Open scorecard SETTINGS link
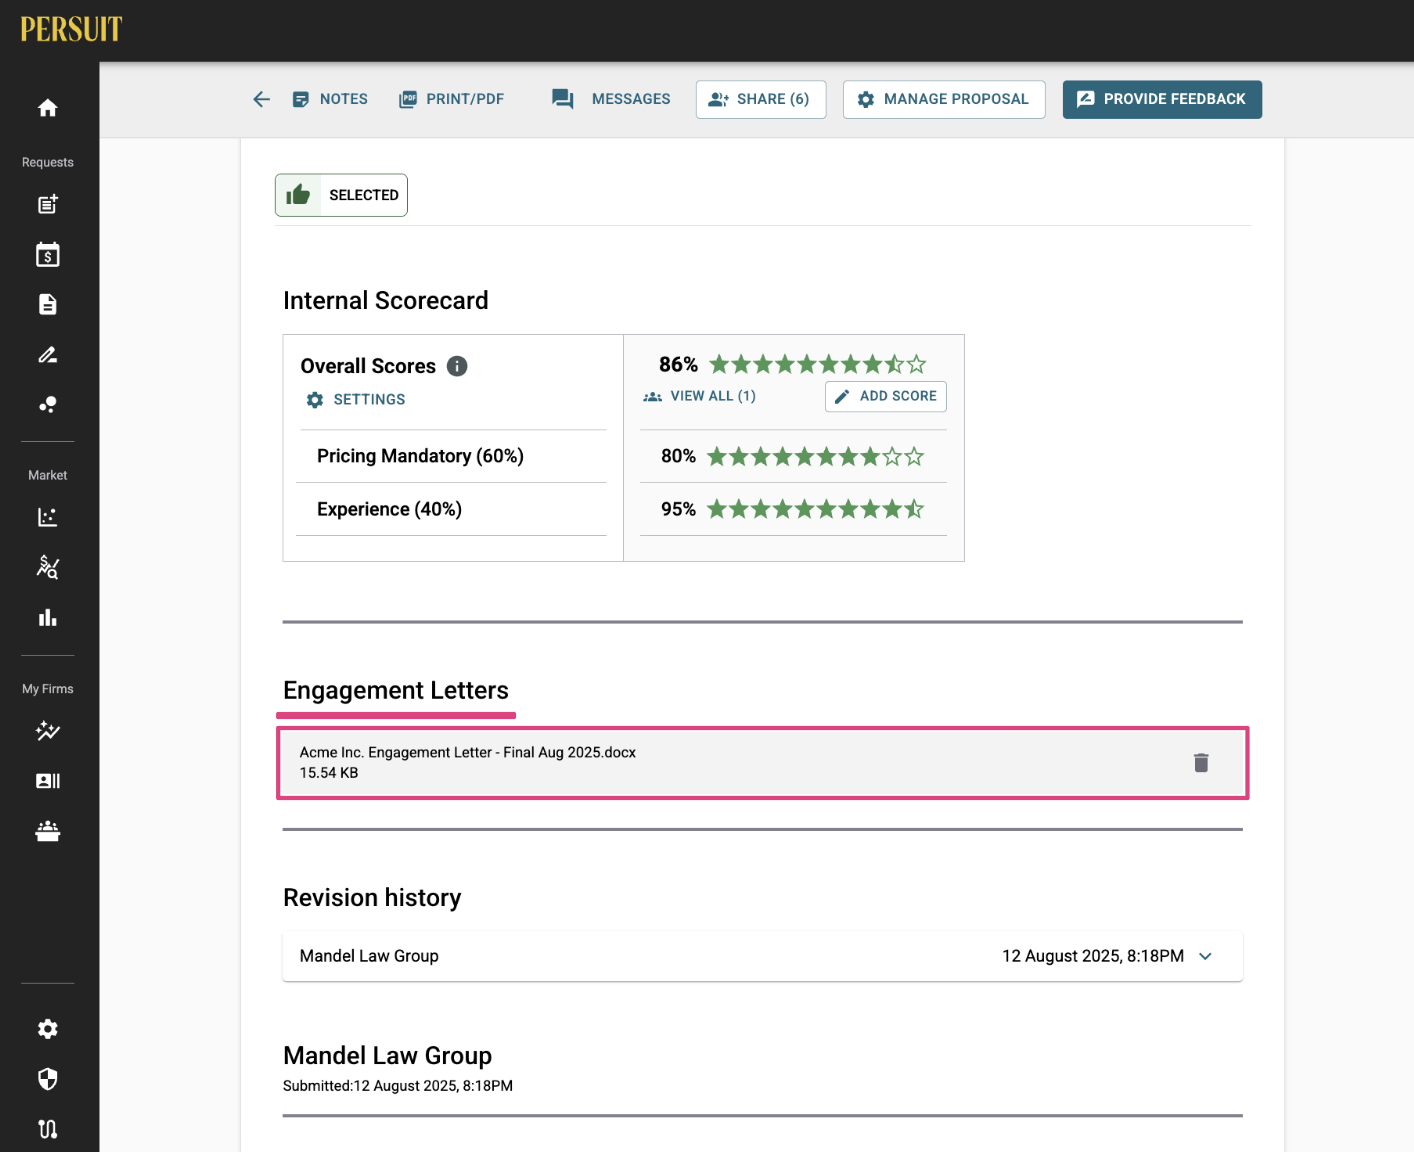The width and height of the screenshot is (1414, 1152). pyautogui.click(x=356, y=399)
